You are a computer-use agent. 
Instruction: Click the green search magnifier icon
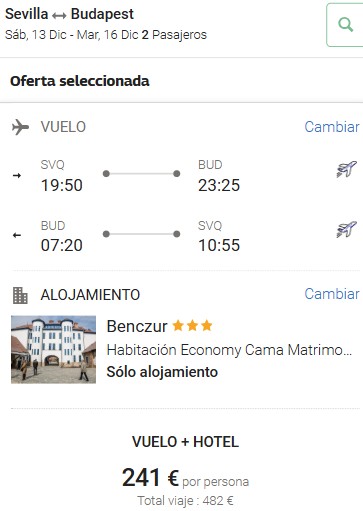345,25
